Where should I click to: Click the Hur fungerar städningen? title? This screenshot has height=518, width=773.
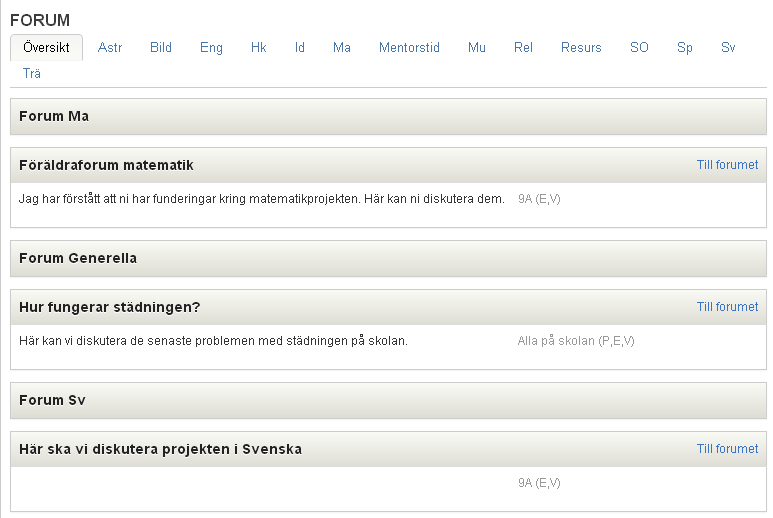(x=109, y=307)
